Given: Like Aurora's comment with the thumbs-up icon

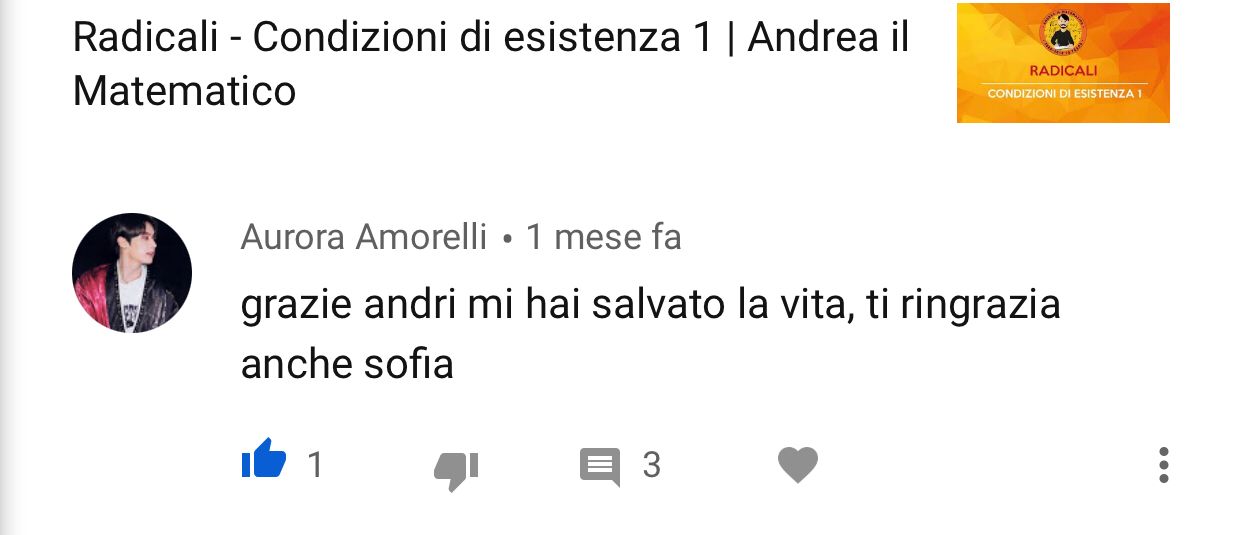Looking at the screenshot, I should click(x=264, y=462).
